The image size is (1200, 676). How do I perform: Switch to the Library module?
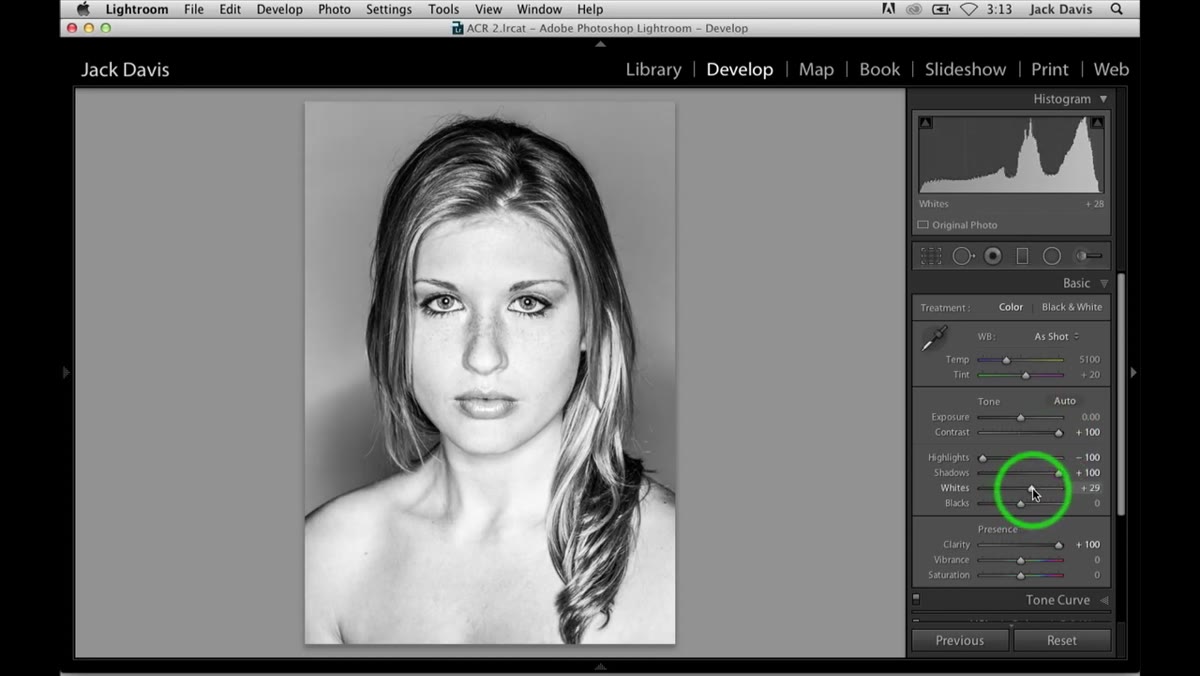point(653,69)
